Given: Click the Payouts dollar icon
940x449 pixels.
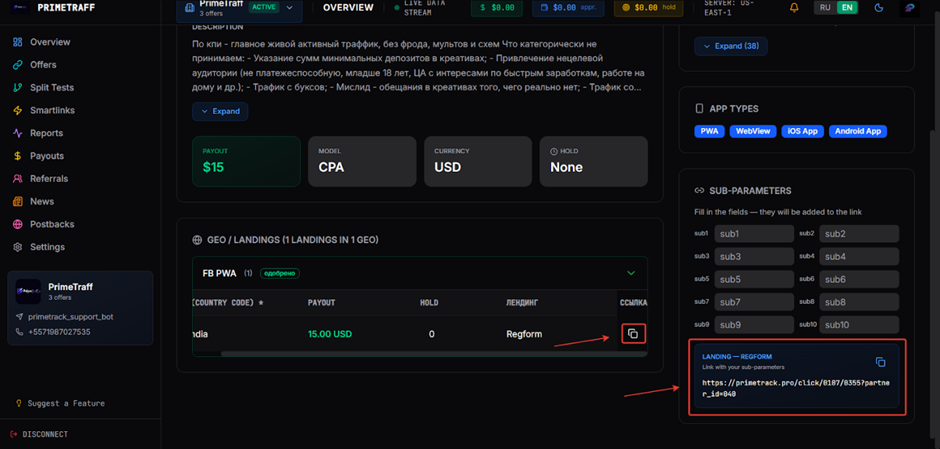Looking at the screenshot, I should tap(18, 156).
